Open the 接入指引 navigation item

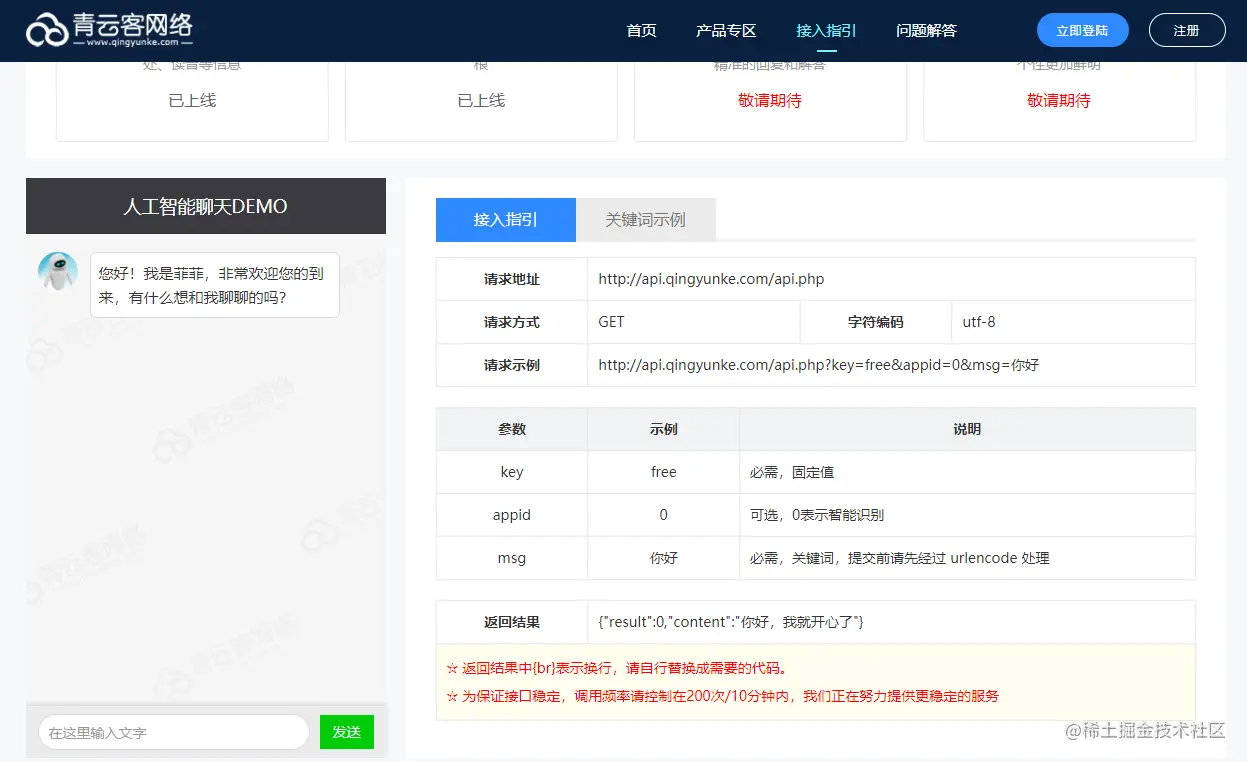[826, 30]
